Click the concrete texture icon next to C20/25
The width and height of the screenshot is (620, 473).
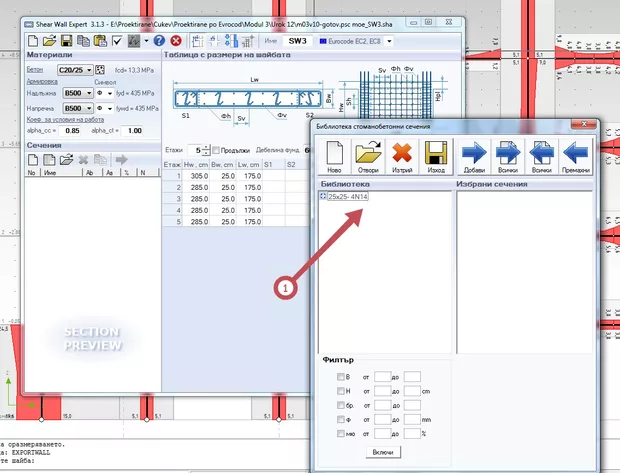(x=100, y=70)
